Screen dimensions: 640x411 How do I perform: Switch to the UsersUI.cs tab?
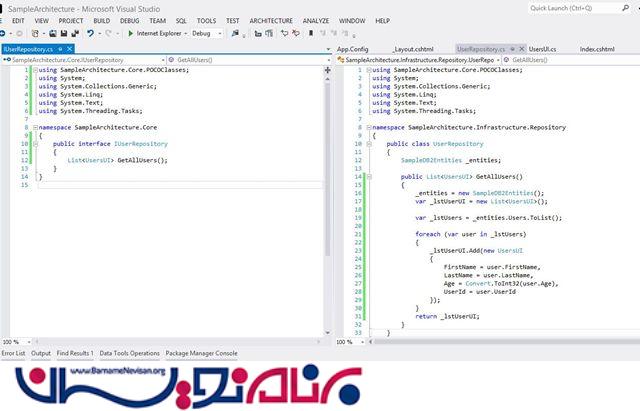coord(542,48)
